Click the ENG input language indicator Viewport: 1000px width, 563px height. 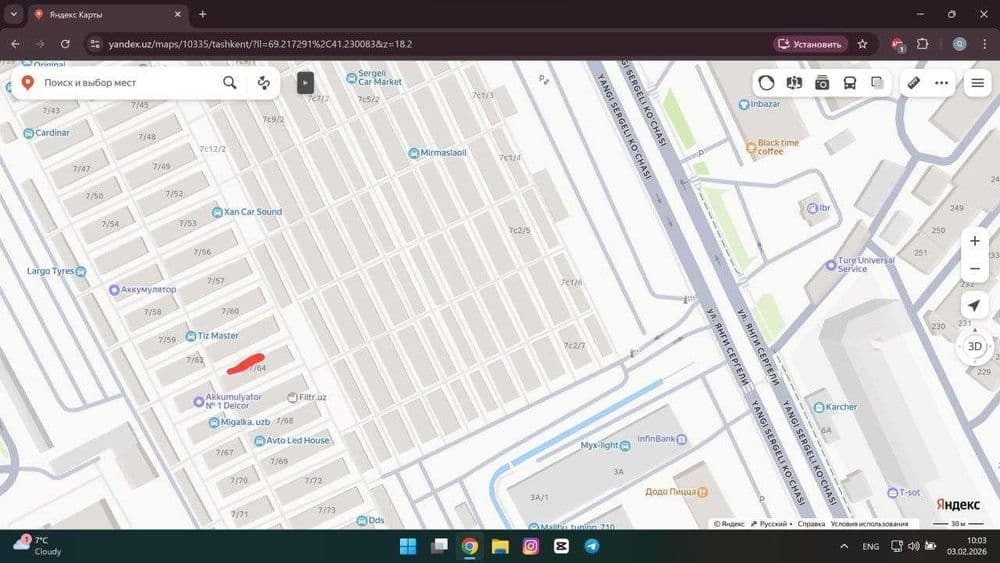tap(871, 546)
